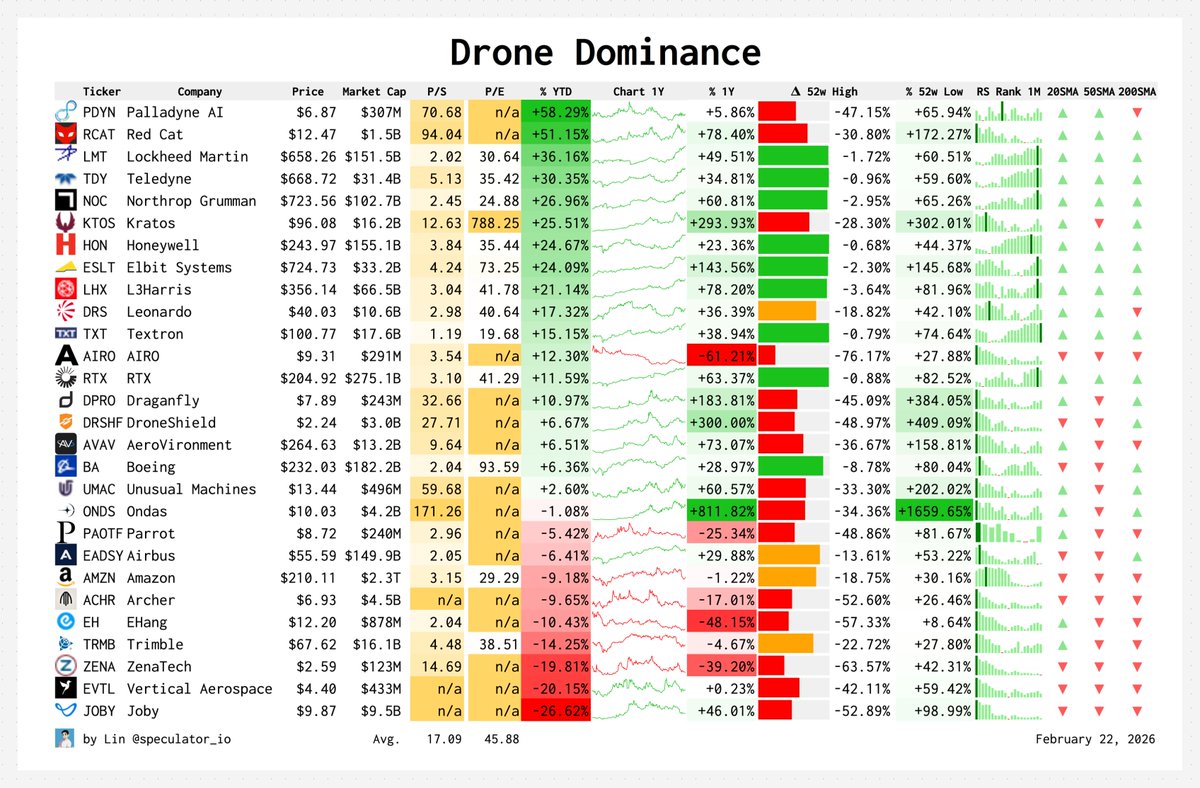This screenshot has width=1200, height=788.
Task: Click the EHang green 20SMA up arrow
Action: (x=1062, y=621)
